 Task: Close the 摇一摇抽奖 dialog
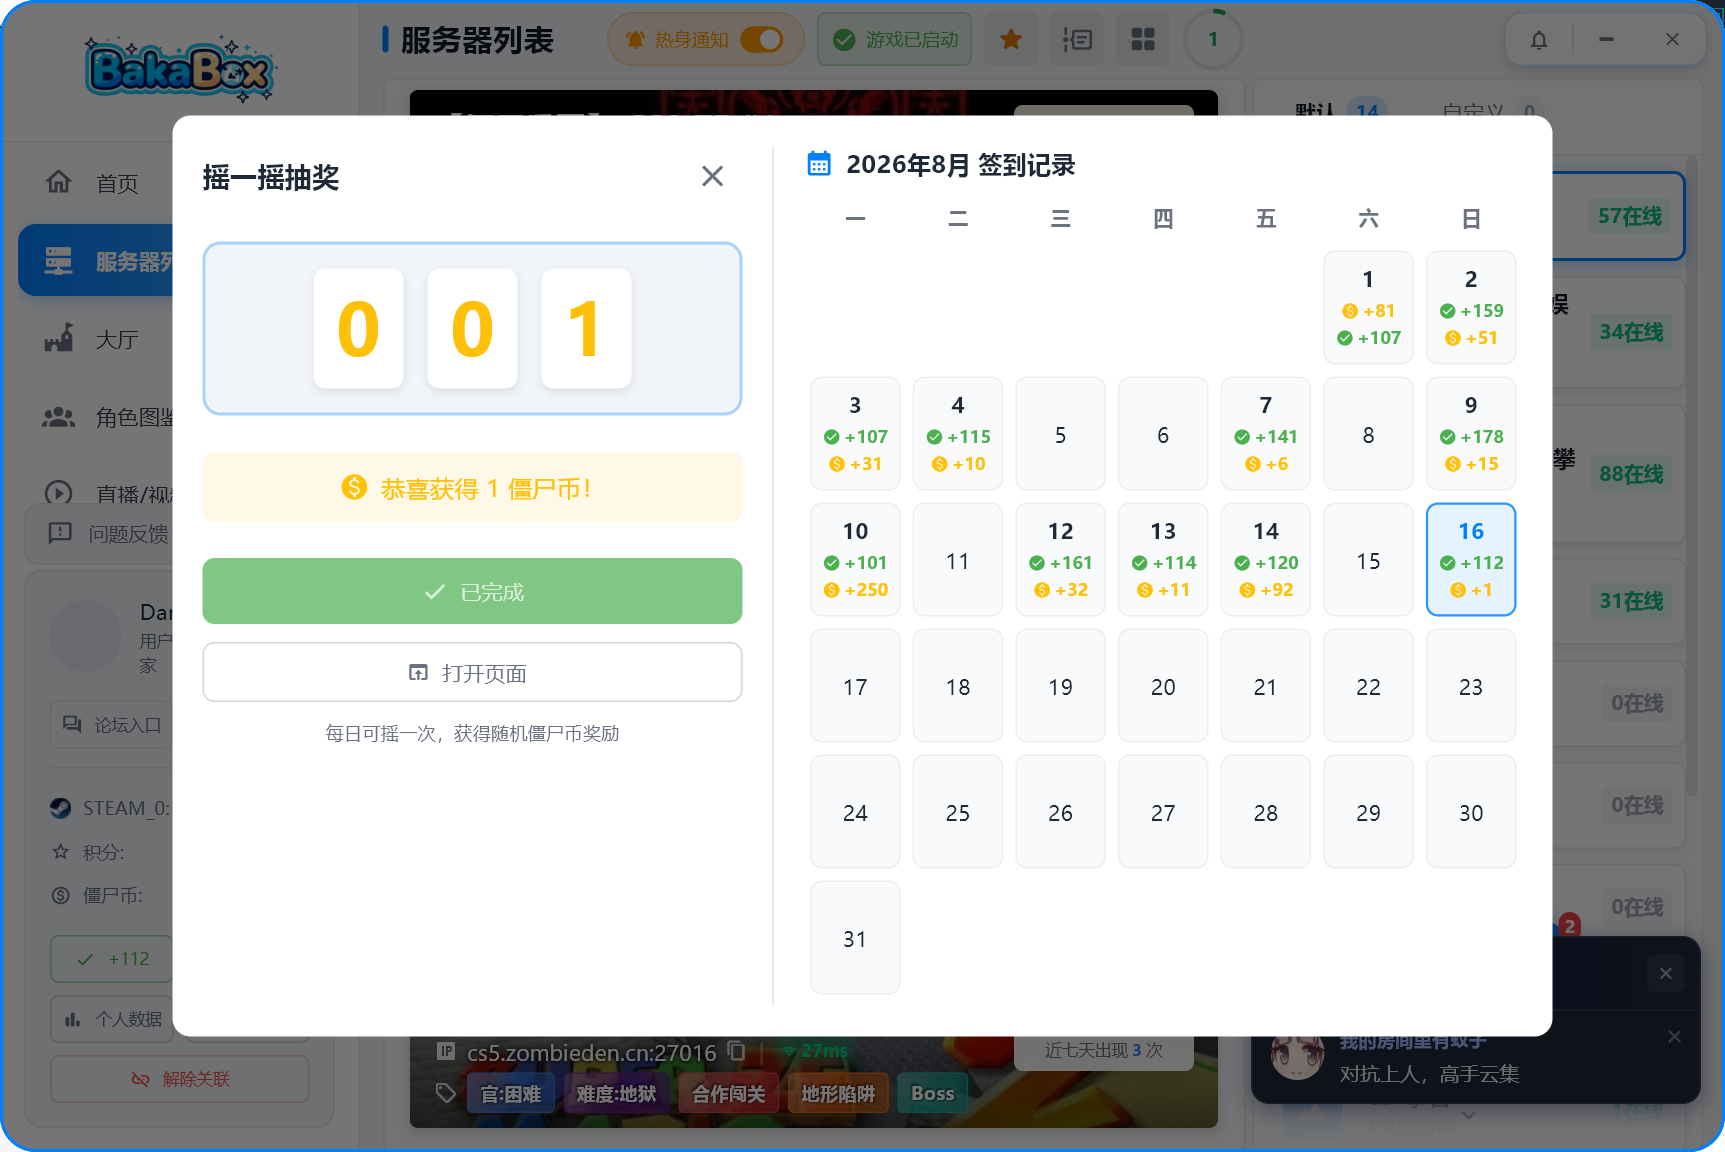tap(712, 177)
